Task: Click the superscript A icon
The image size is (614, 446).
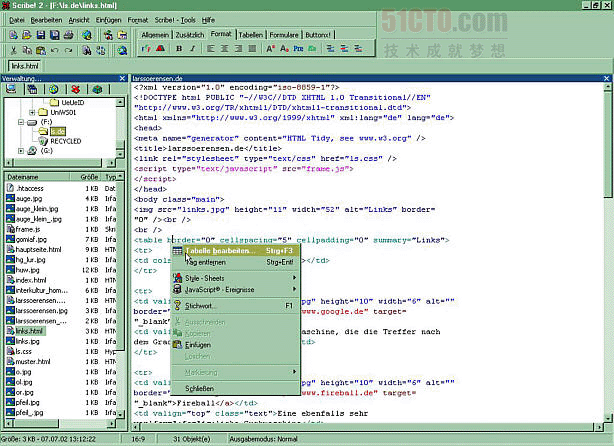Action: tap(271, 49)
